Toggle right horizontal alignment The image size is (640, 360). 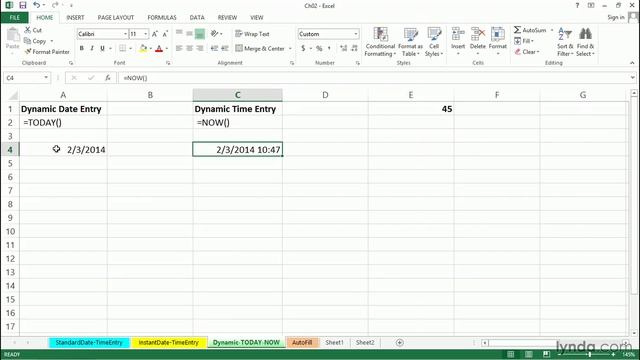point(200,49)
